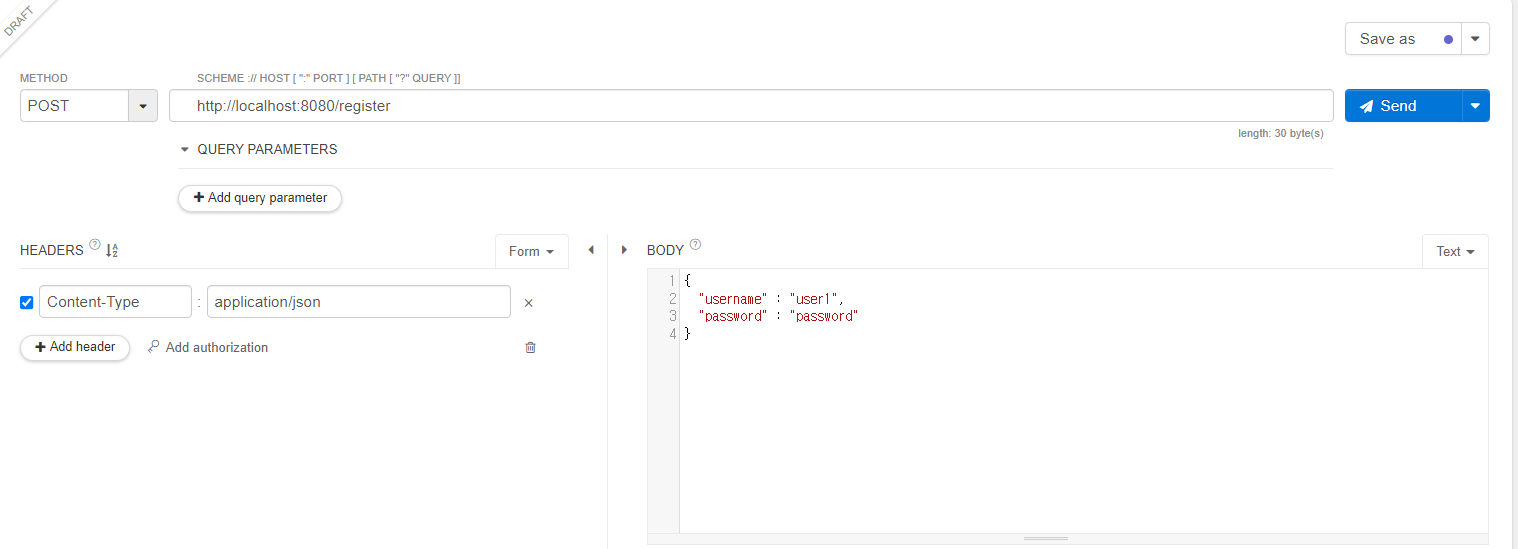1518x549 pixels.
Task: Sort headers alphabetically with the A-Z icon
Action: click(112, 250)
